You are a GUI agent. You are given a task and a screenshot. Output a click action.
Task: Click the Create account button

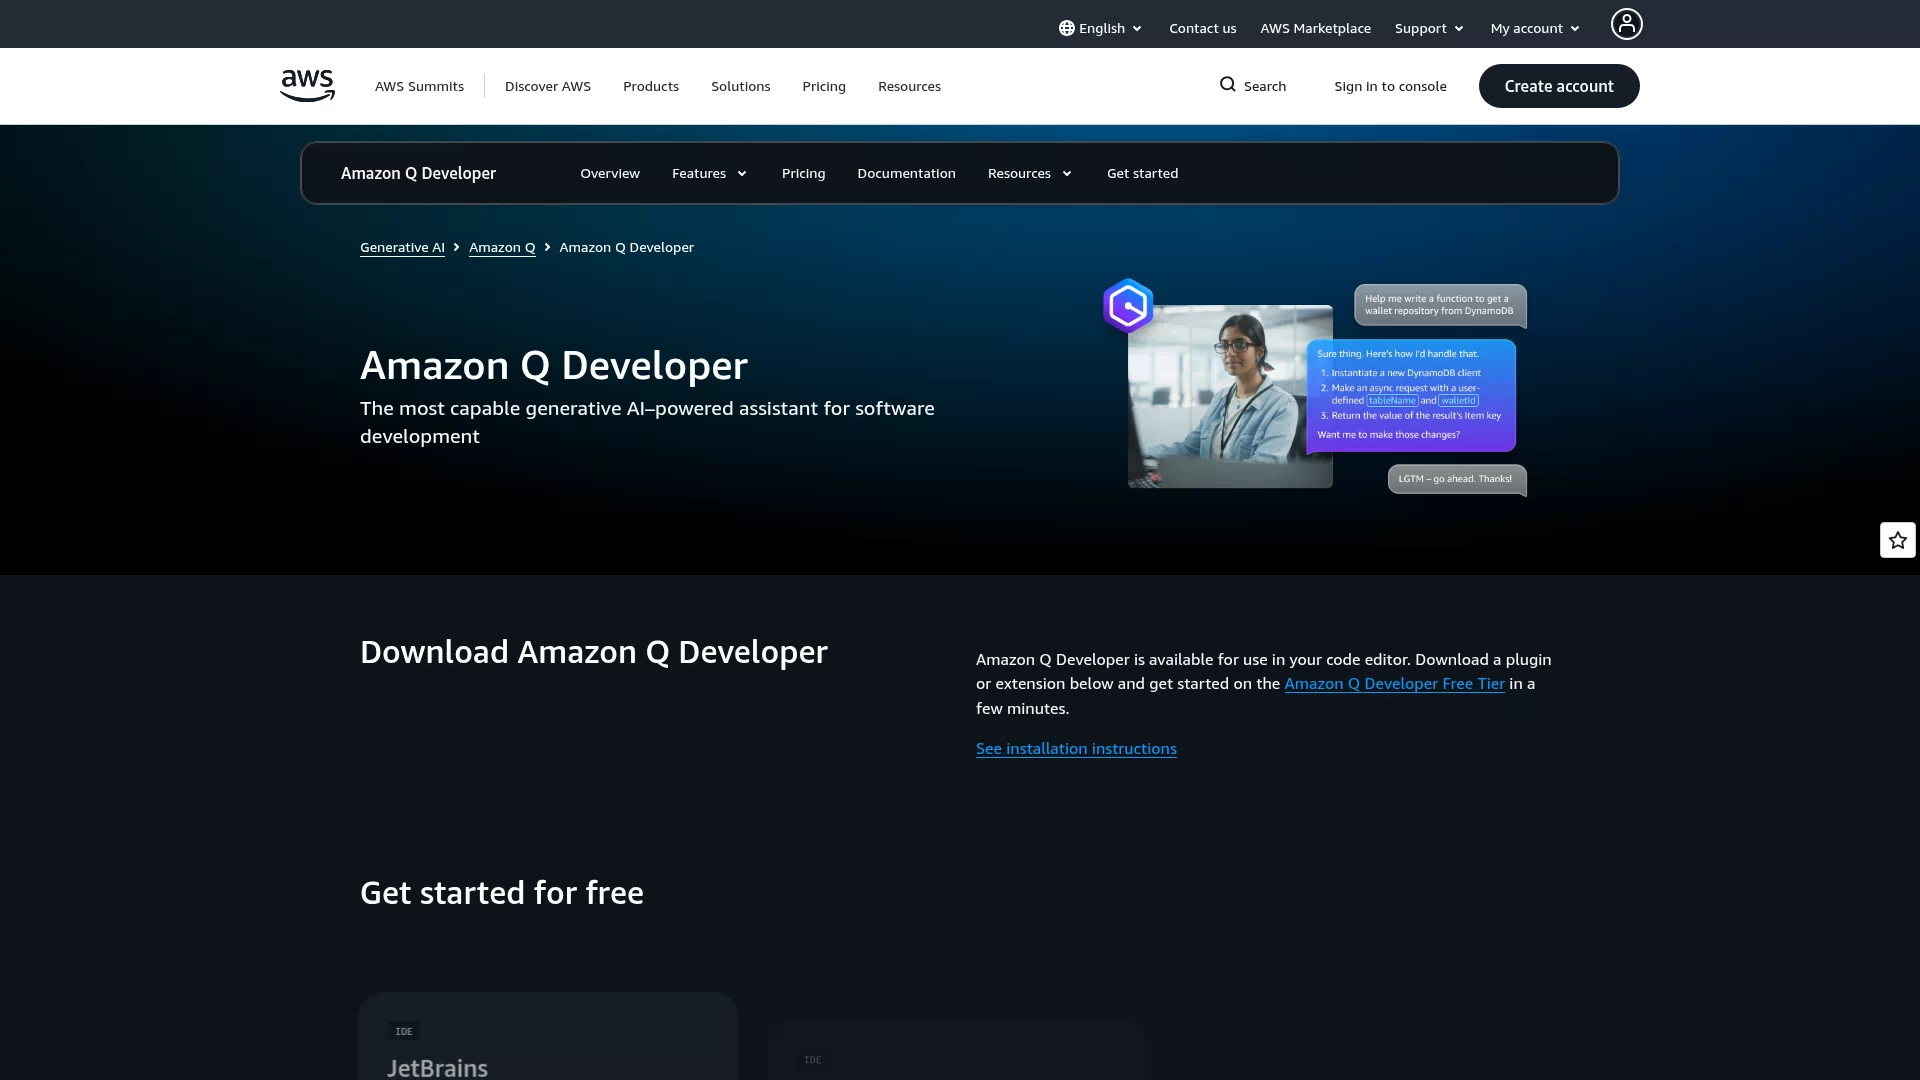coord(1558,86)
